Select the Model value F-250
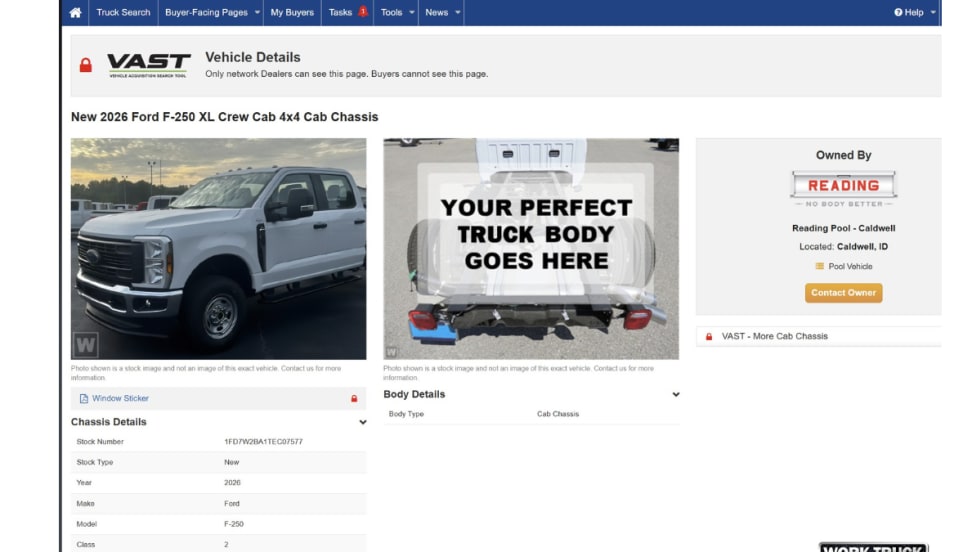Screen dimensions: 980x552 click(x=234, y=524)
